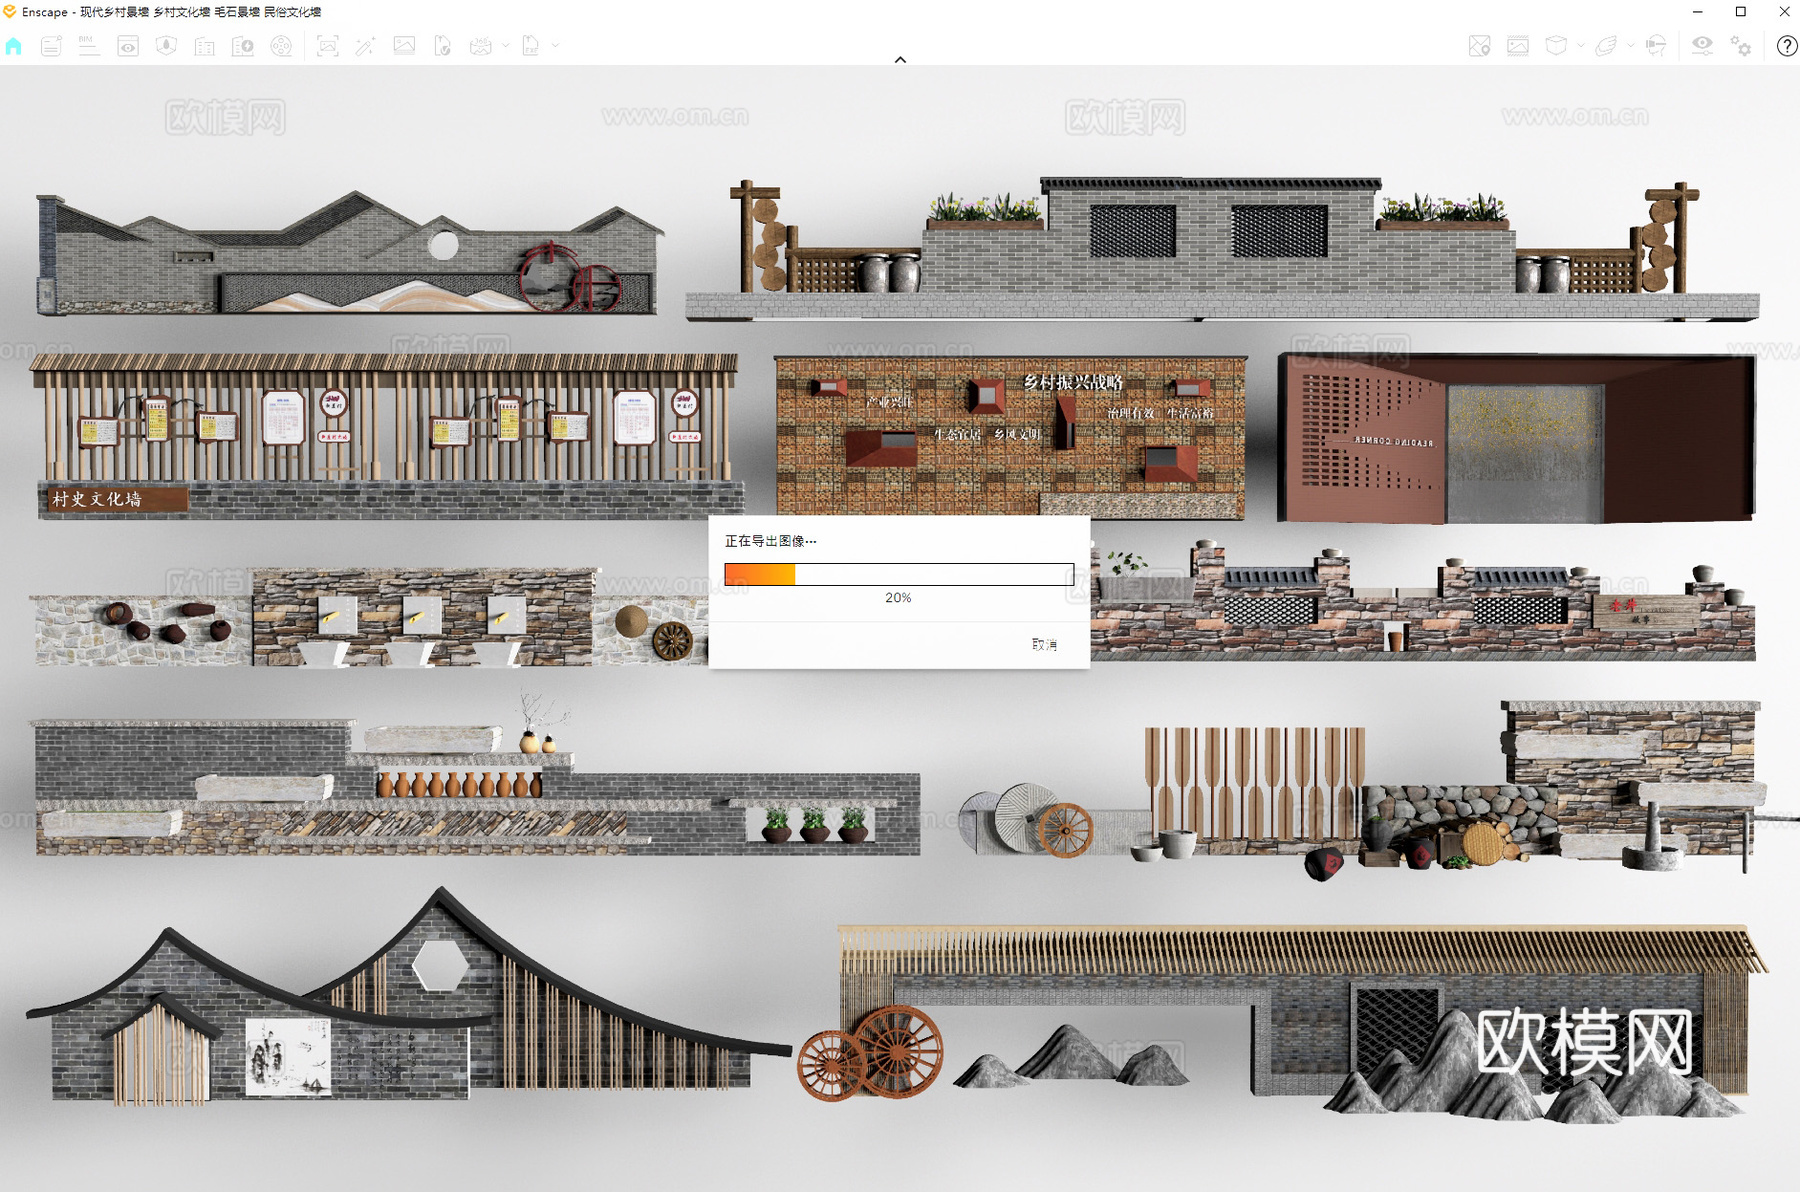Close the Enscape window
This screenshot has width=1800, height=1192.
(x=1784, y=12)
